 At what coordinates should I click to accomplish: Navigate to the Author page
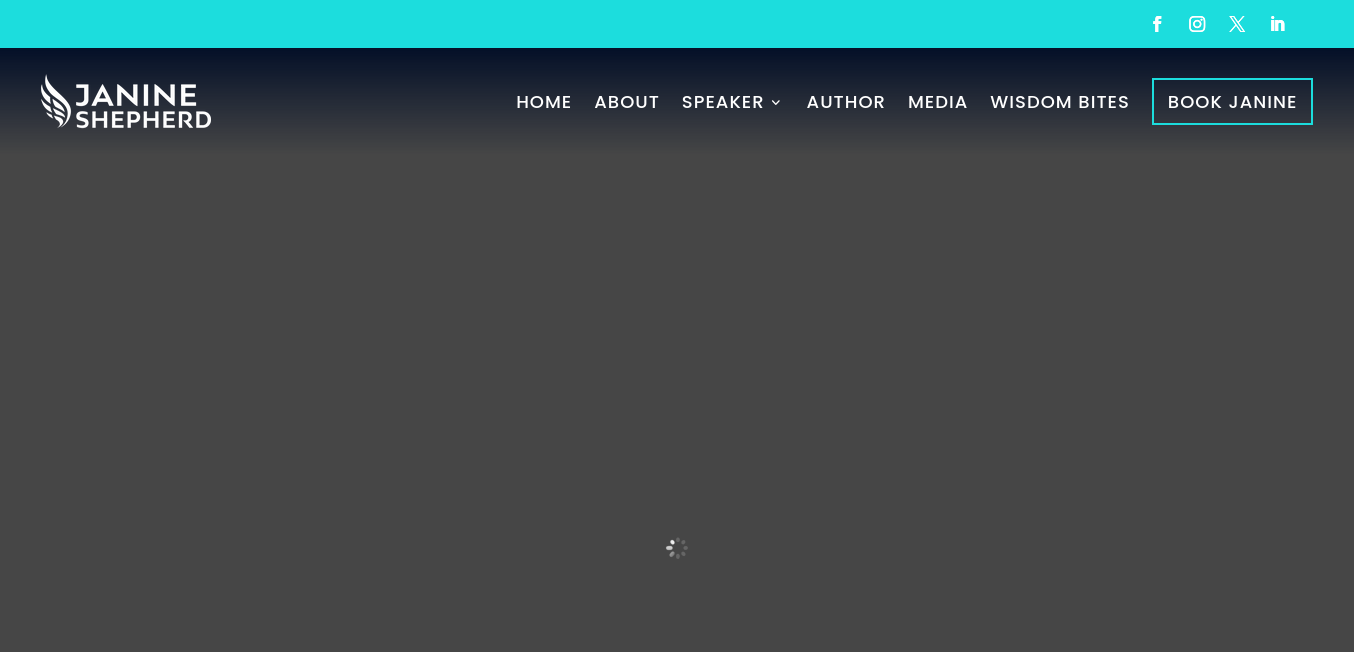coord(845,102)
